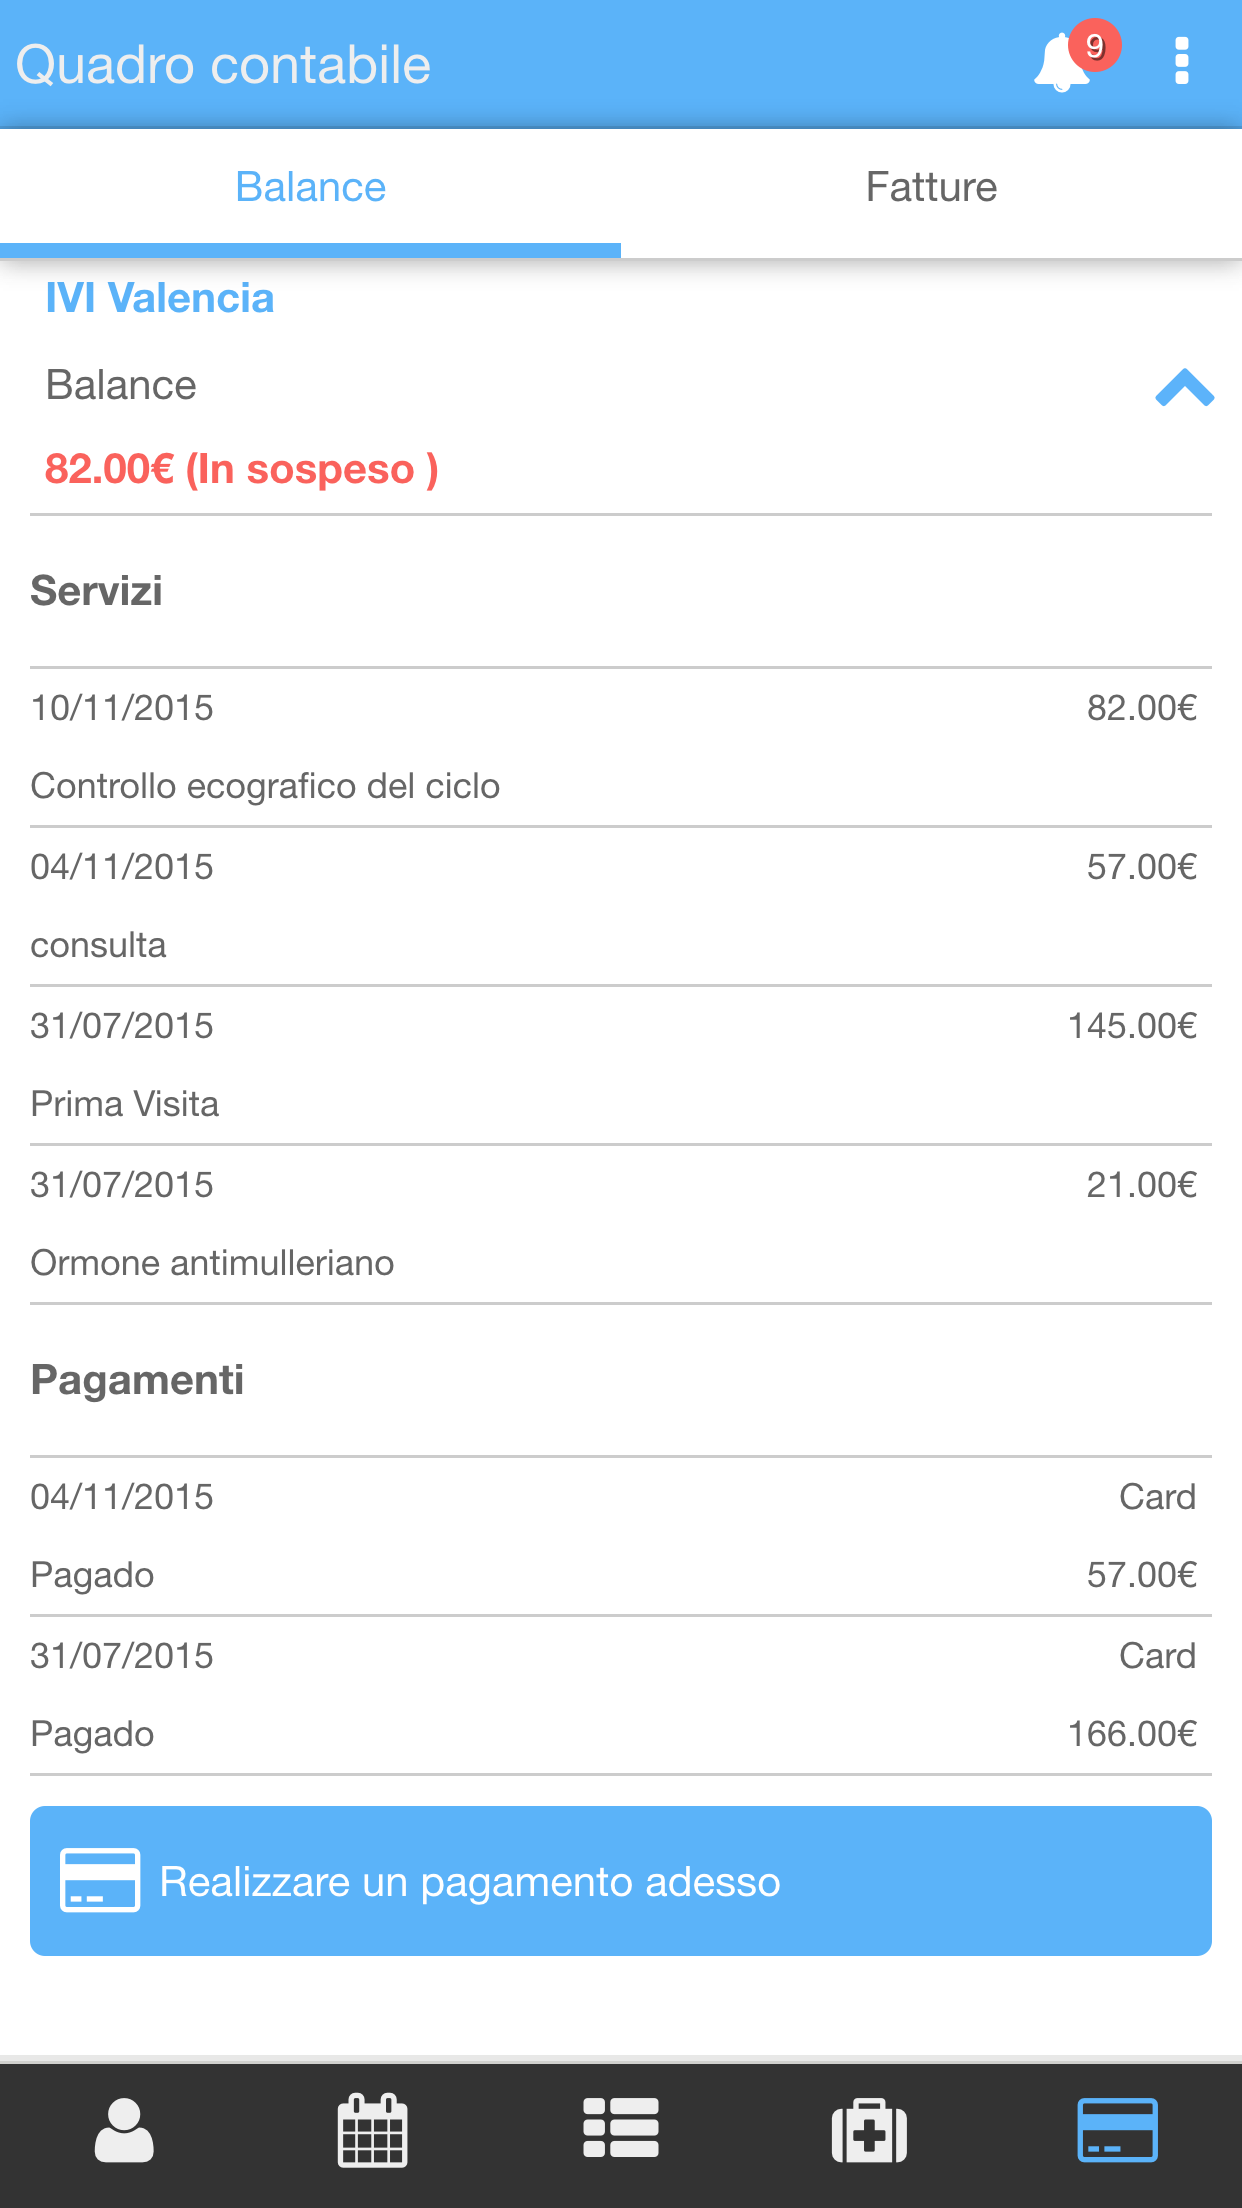This screenshot has height=2208, width=1242.
Task: Open the medical kit icon
Action: coord(869,2130)
